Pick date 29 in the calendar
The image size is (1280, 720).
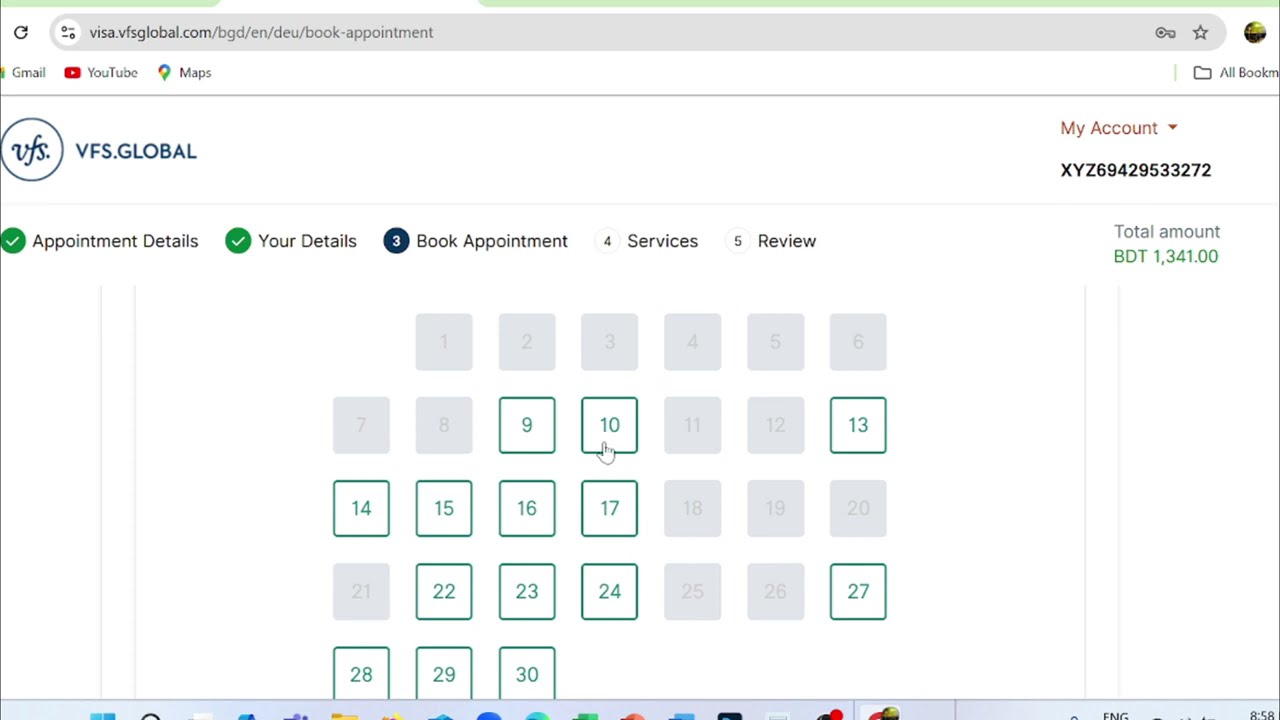(444, 673)
